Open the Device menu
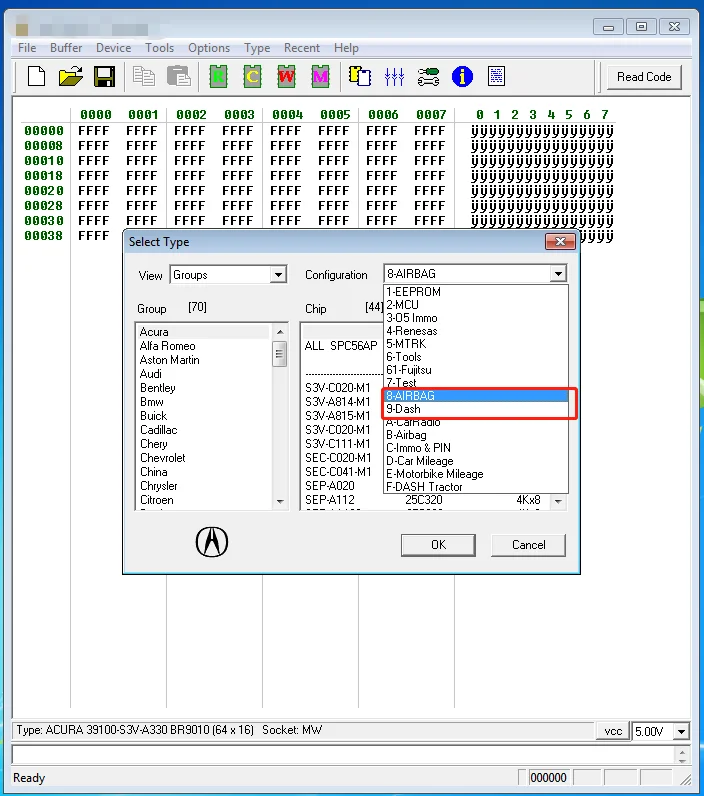The height and width of the screenshot is (796, 704). 114,48
